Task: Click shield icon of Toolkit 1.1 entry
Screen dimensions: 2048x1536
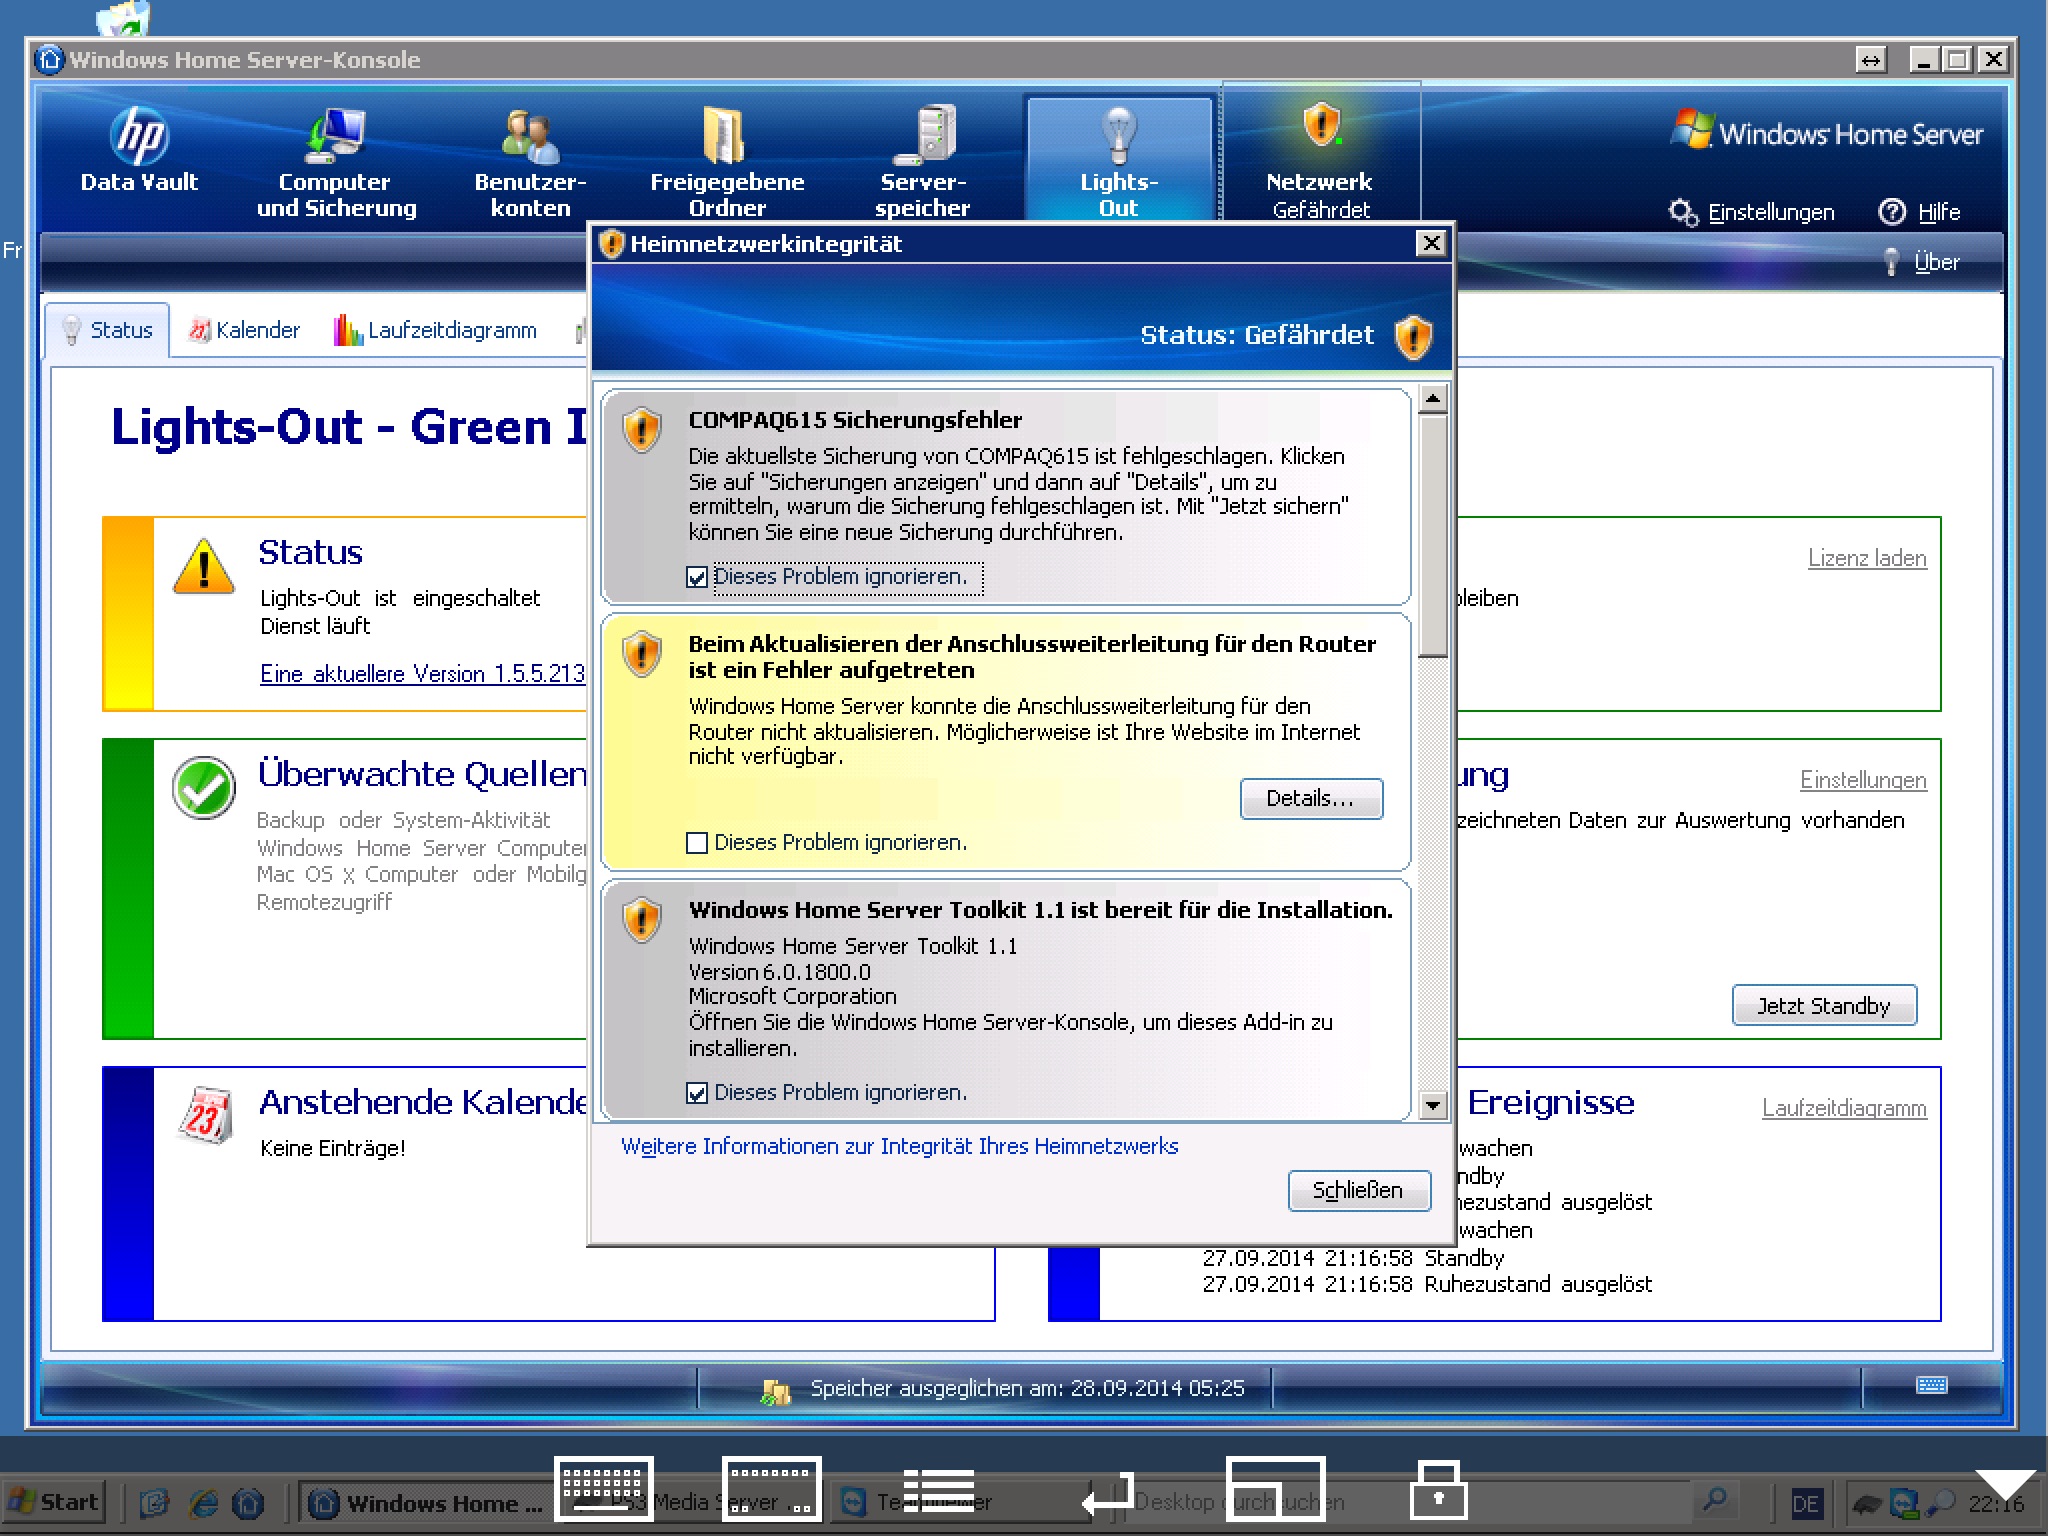Action: click(x=642, y=920)
